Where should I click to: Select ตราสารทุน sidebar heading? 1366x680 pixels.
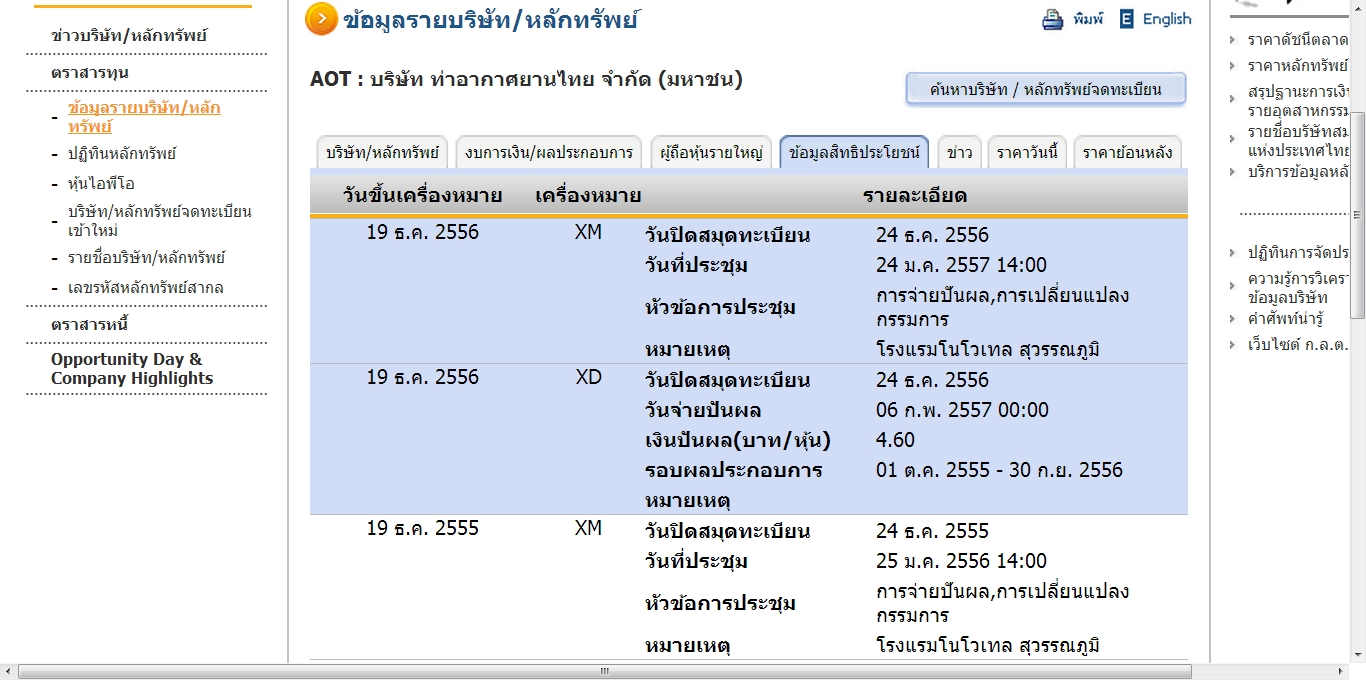click(90, 73)
